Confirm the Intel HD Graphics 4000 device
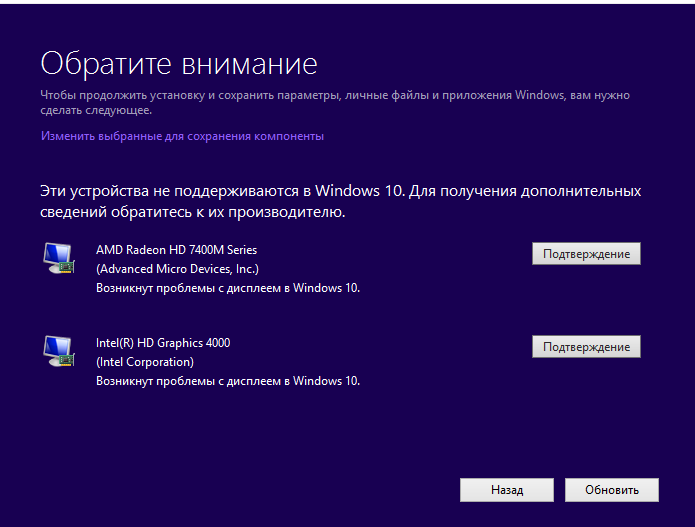Screen dimensions: 695x527 586,347
